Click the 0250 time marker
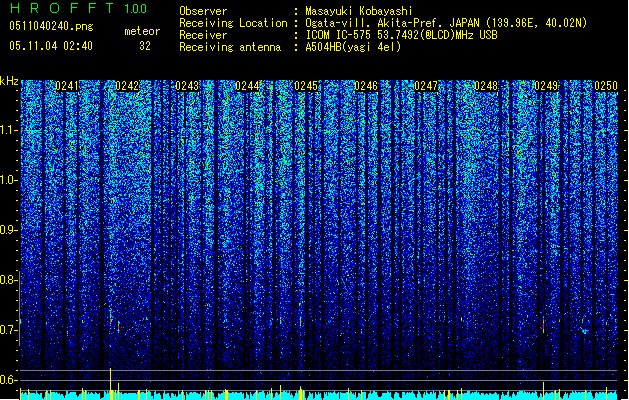This screenshot has width=629, height=400. [x=606, y=86]
